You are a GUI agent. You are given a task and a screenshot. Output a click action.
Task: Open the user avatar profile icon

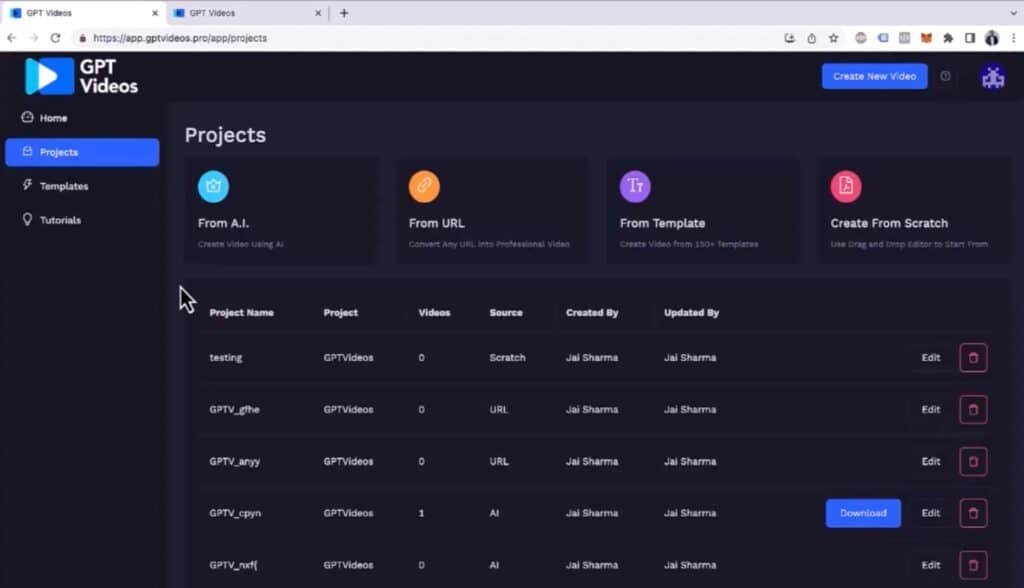coord(992,77)
